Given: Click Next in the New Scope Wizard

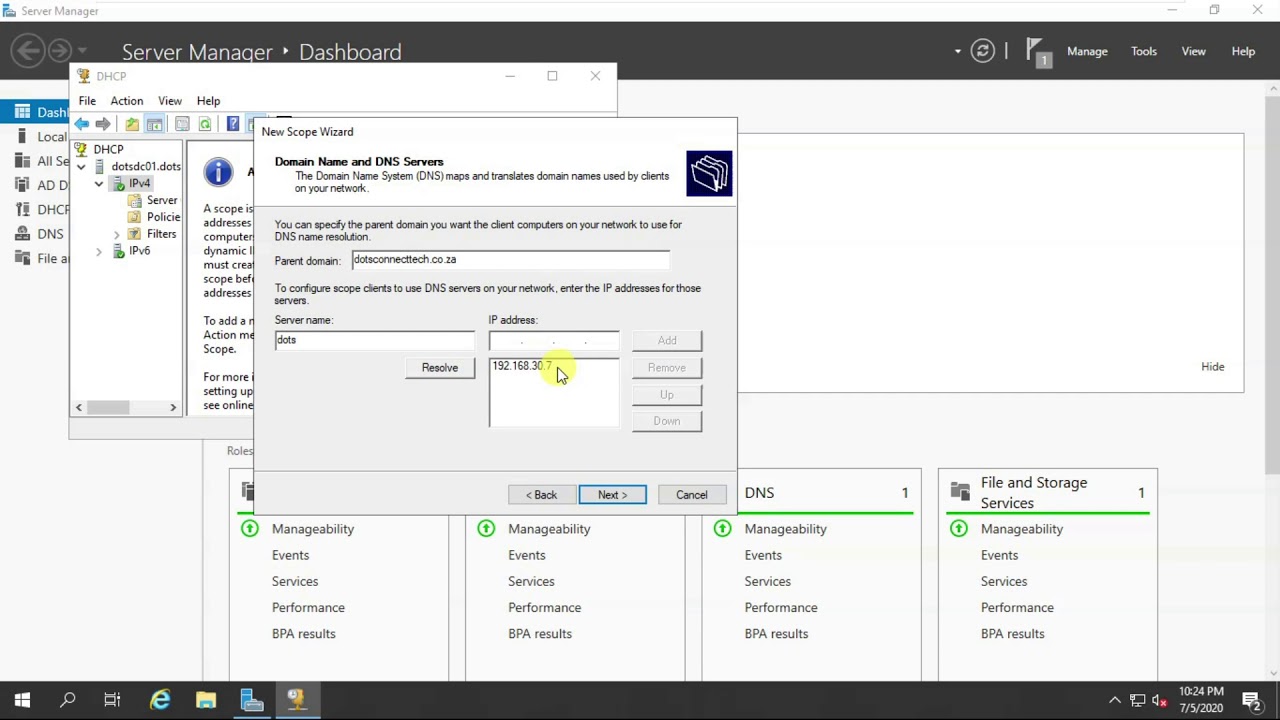Looking at the screenshot, I should pos(612,495).
